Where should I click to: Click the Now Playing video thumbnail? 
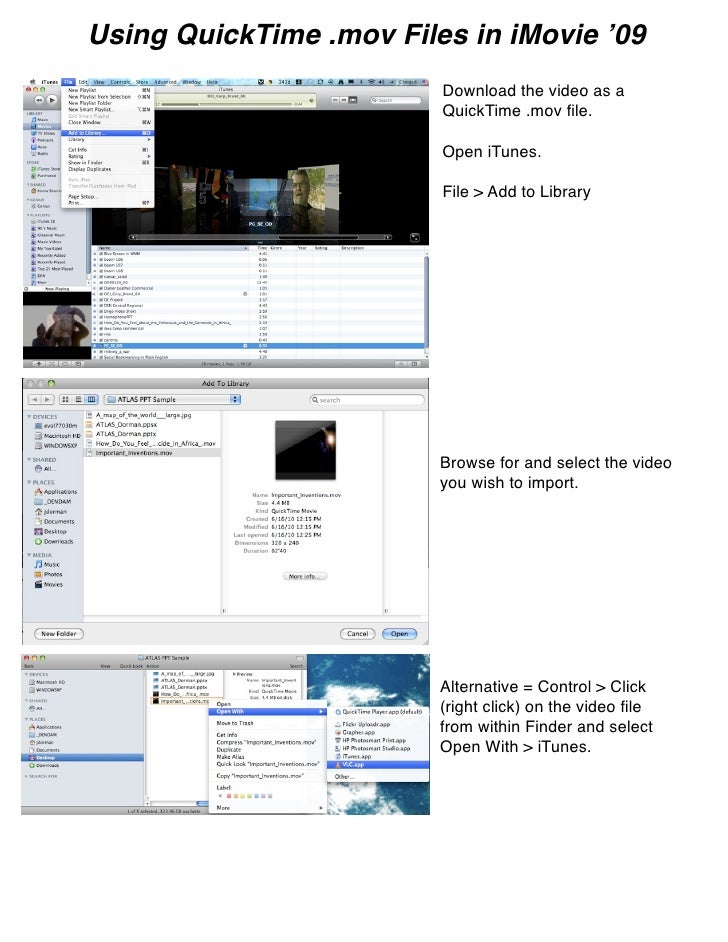click(x=57, y=326)
